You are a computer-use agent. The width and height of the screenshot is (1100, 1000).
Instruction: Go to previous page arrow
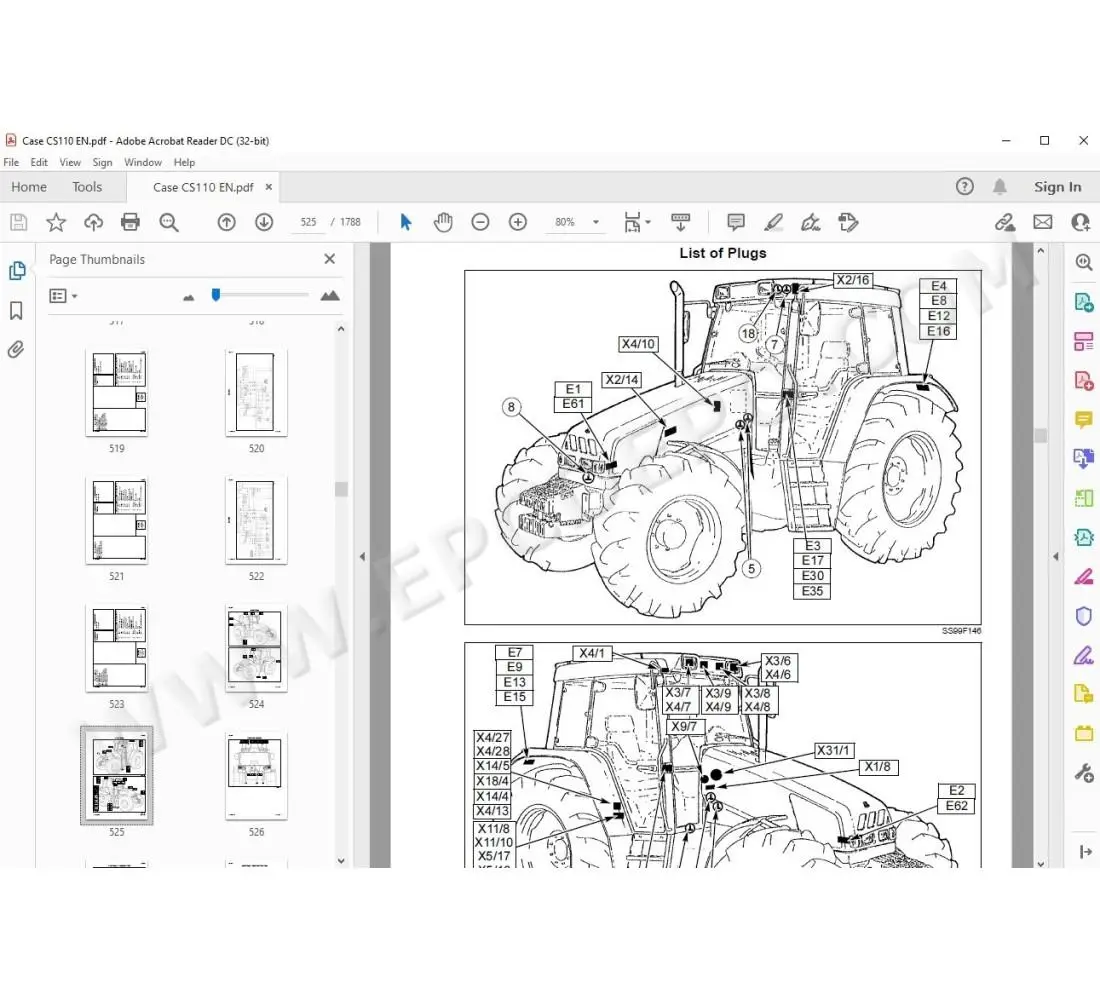227,222
